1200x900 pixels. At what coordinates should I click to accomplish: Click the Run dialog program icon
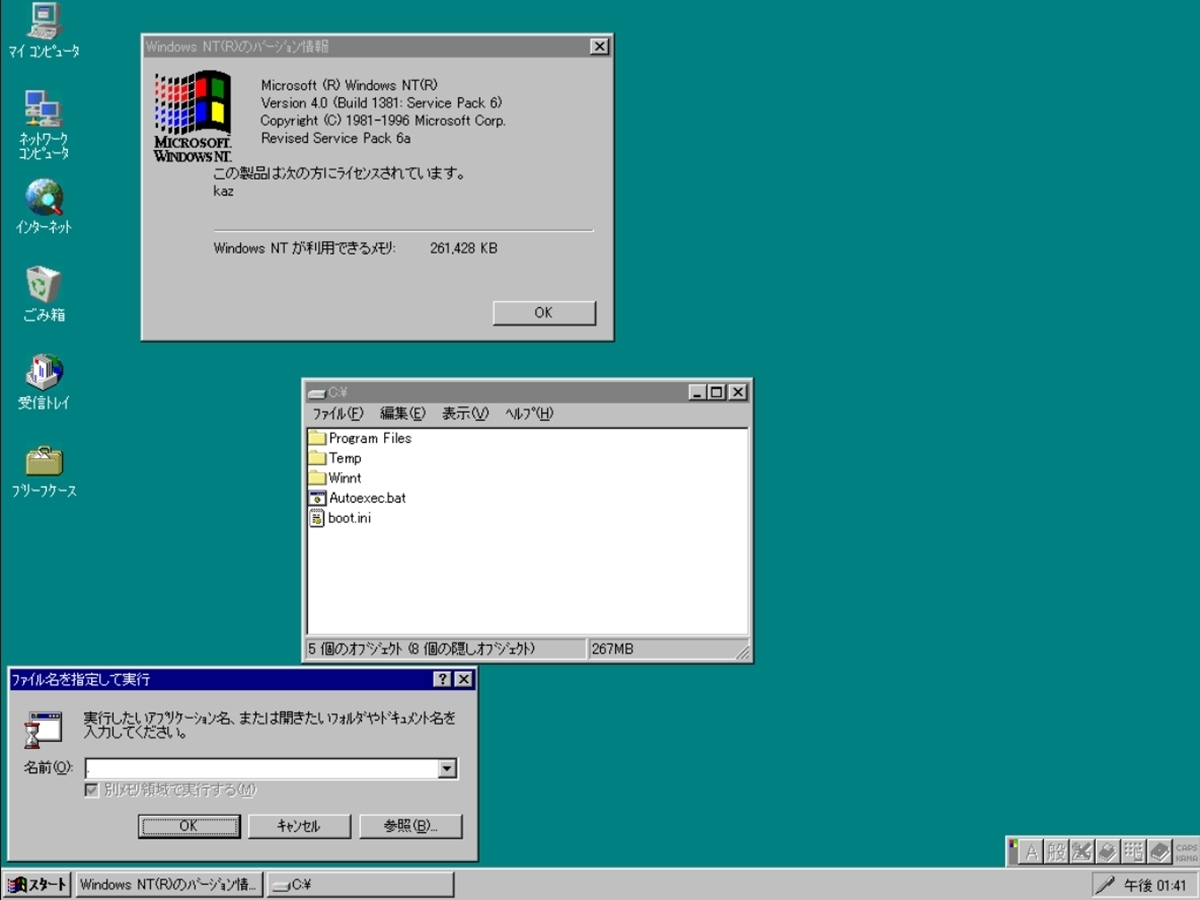(43, 730)
